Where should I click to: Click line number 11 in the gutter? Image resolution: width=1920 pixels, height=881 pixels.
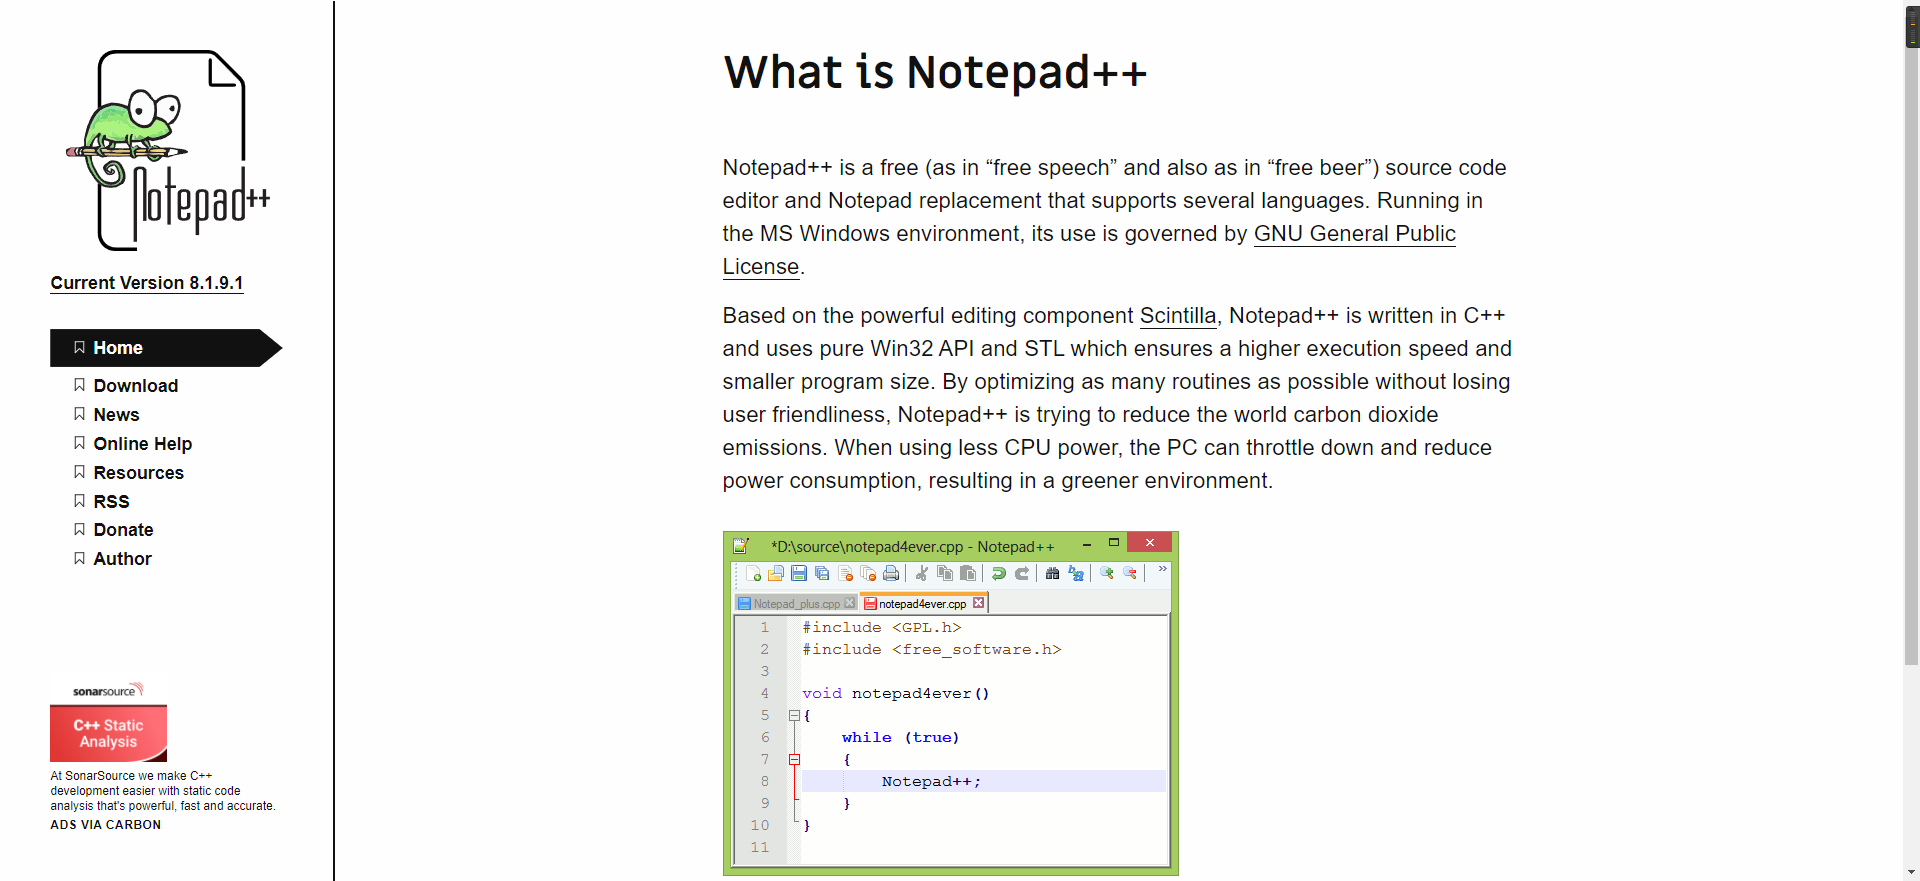click(x=760, y=847)
